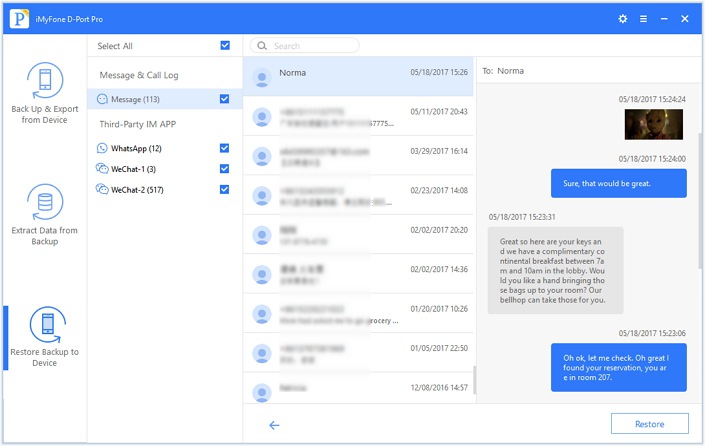Viewport: 705px width, 446px height.
Task: Uncheck the WhatsApp (12) checkbox
Action: 224,148
